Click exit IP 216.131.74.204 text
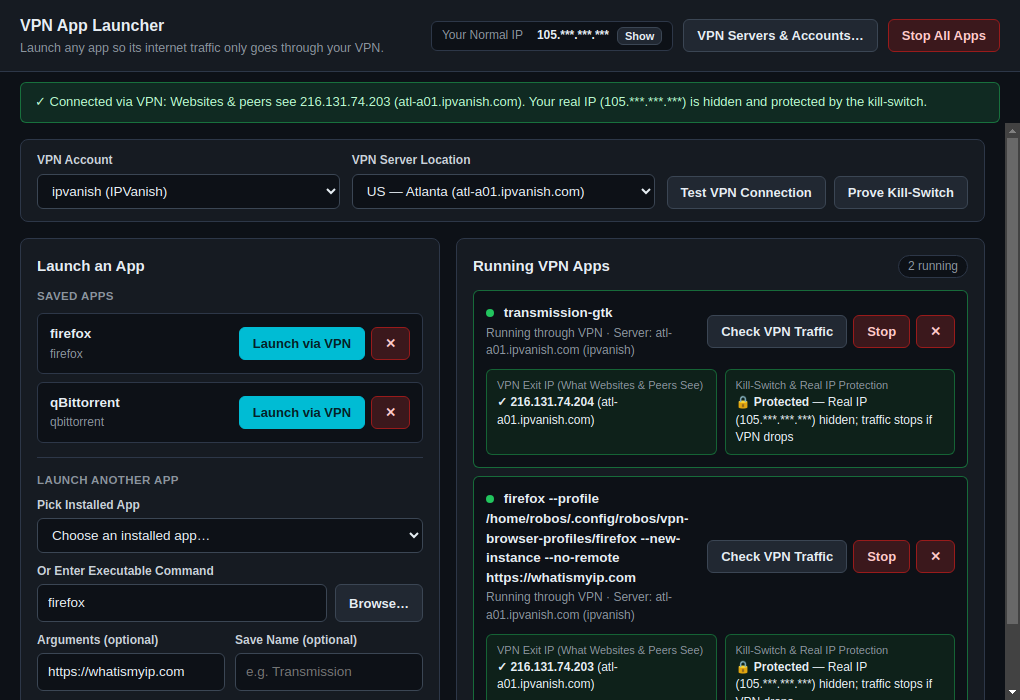Viewport: 1020px width, 700px height. (x=552, y=402)
